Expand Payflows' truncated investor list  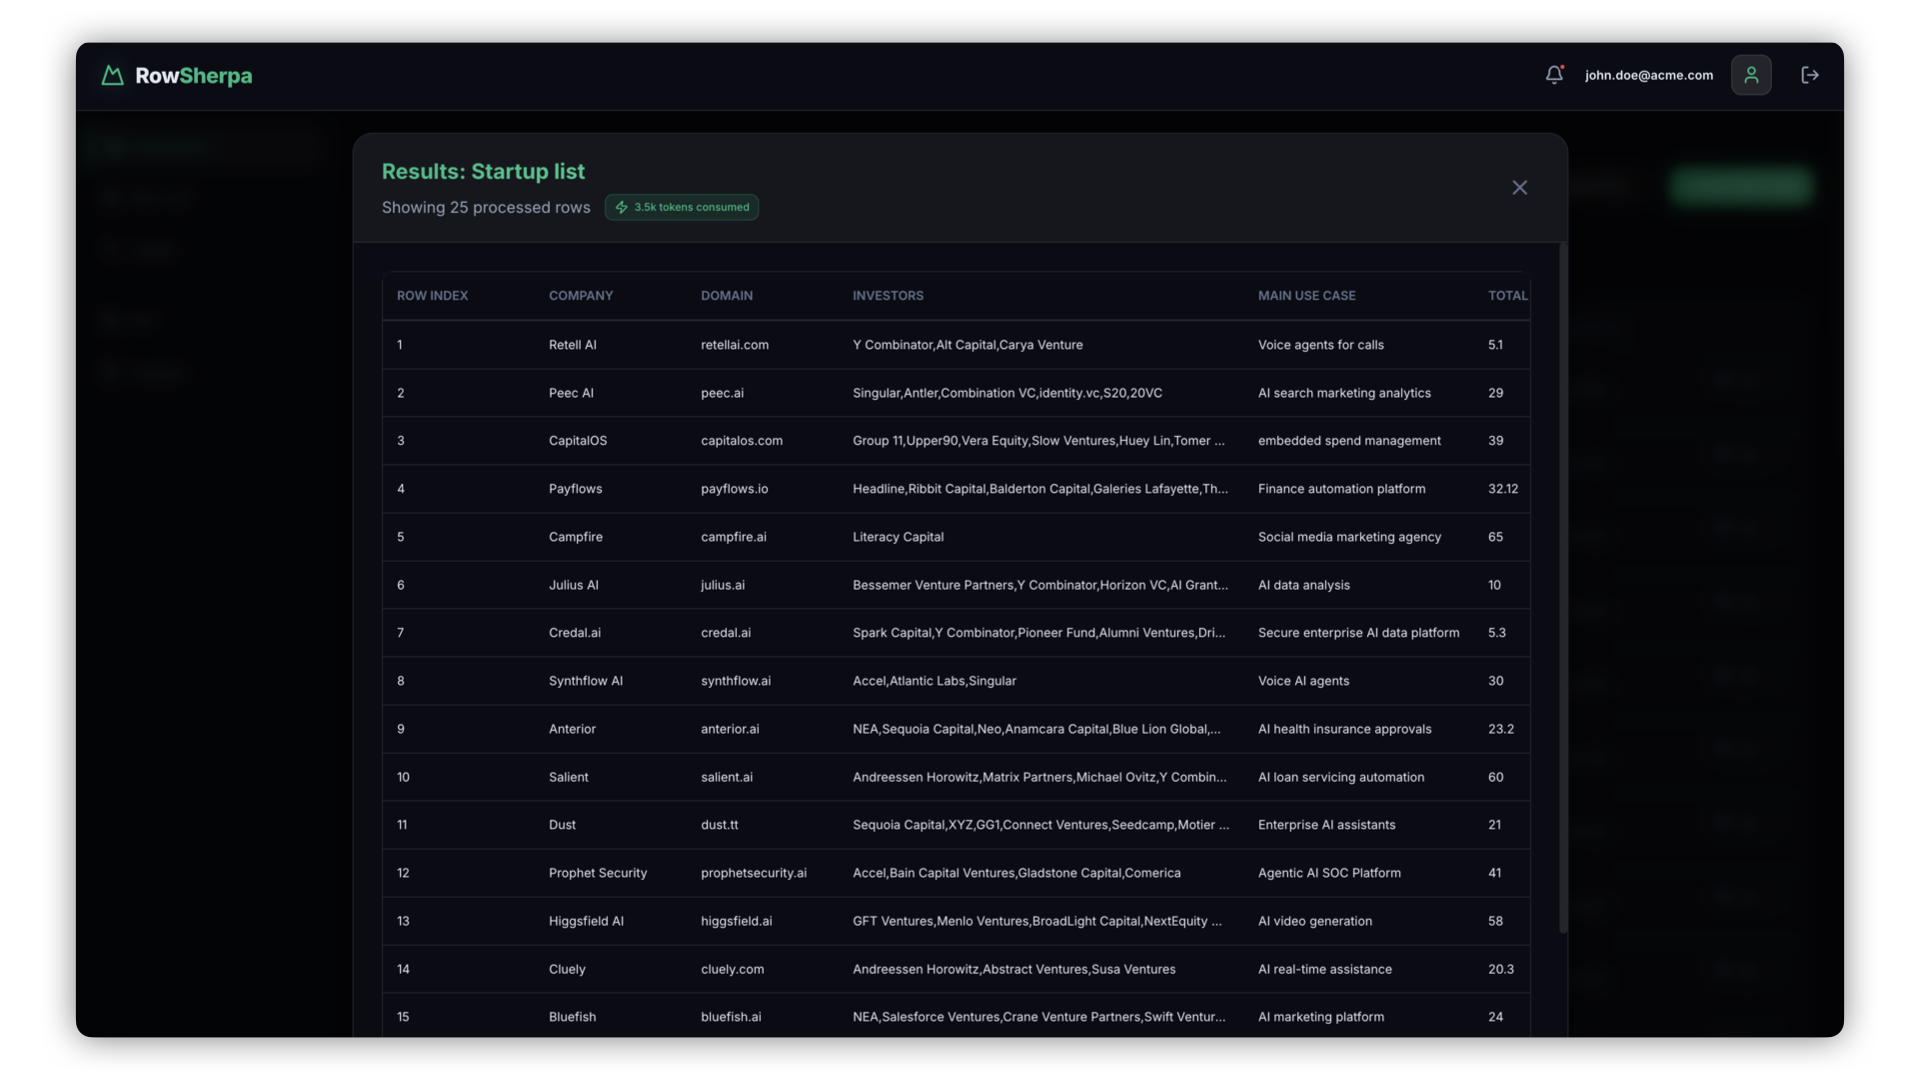tap(1040, 488)
